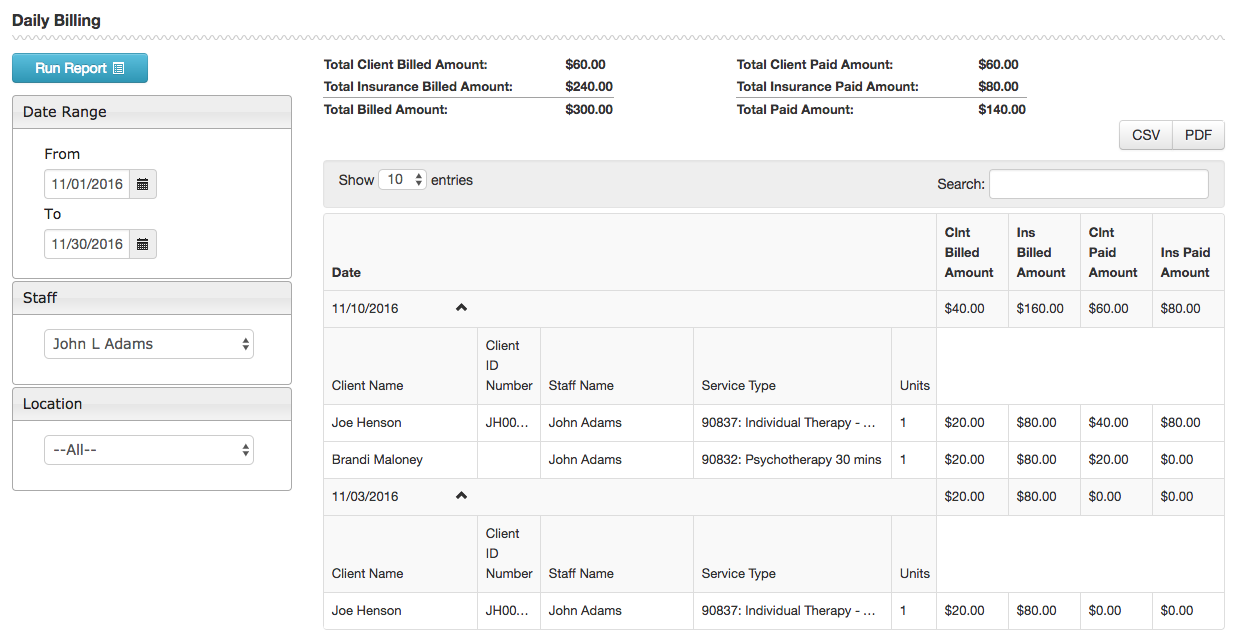Select the Brandi Maloney client row
The height and width of the screenshot is (639, 1234).
[x=377, y=460]
